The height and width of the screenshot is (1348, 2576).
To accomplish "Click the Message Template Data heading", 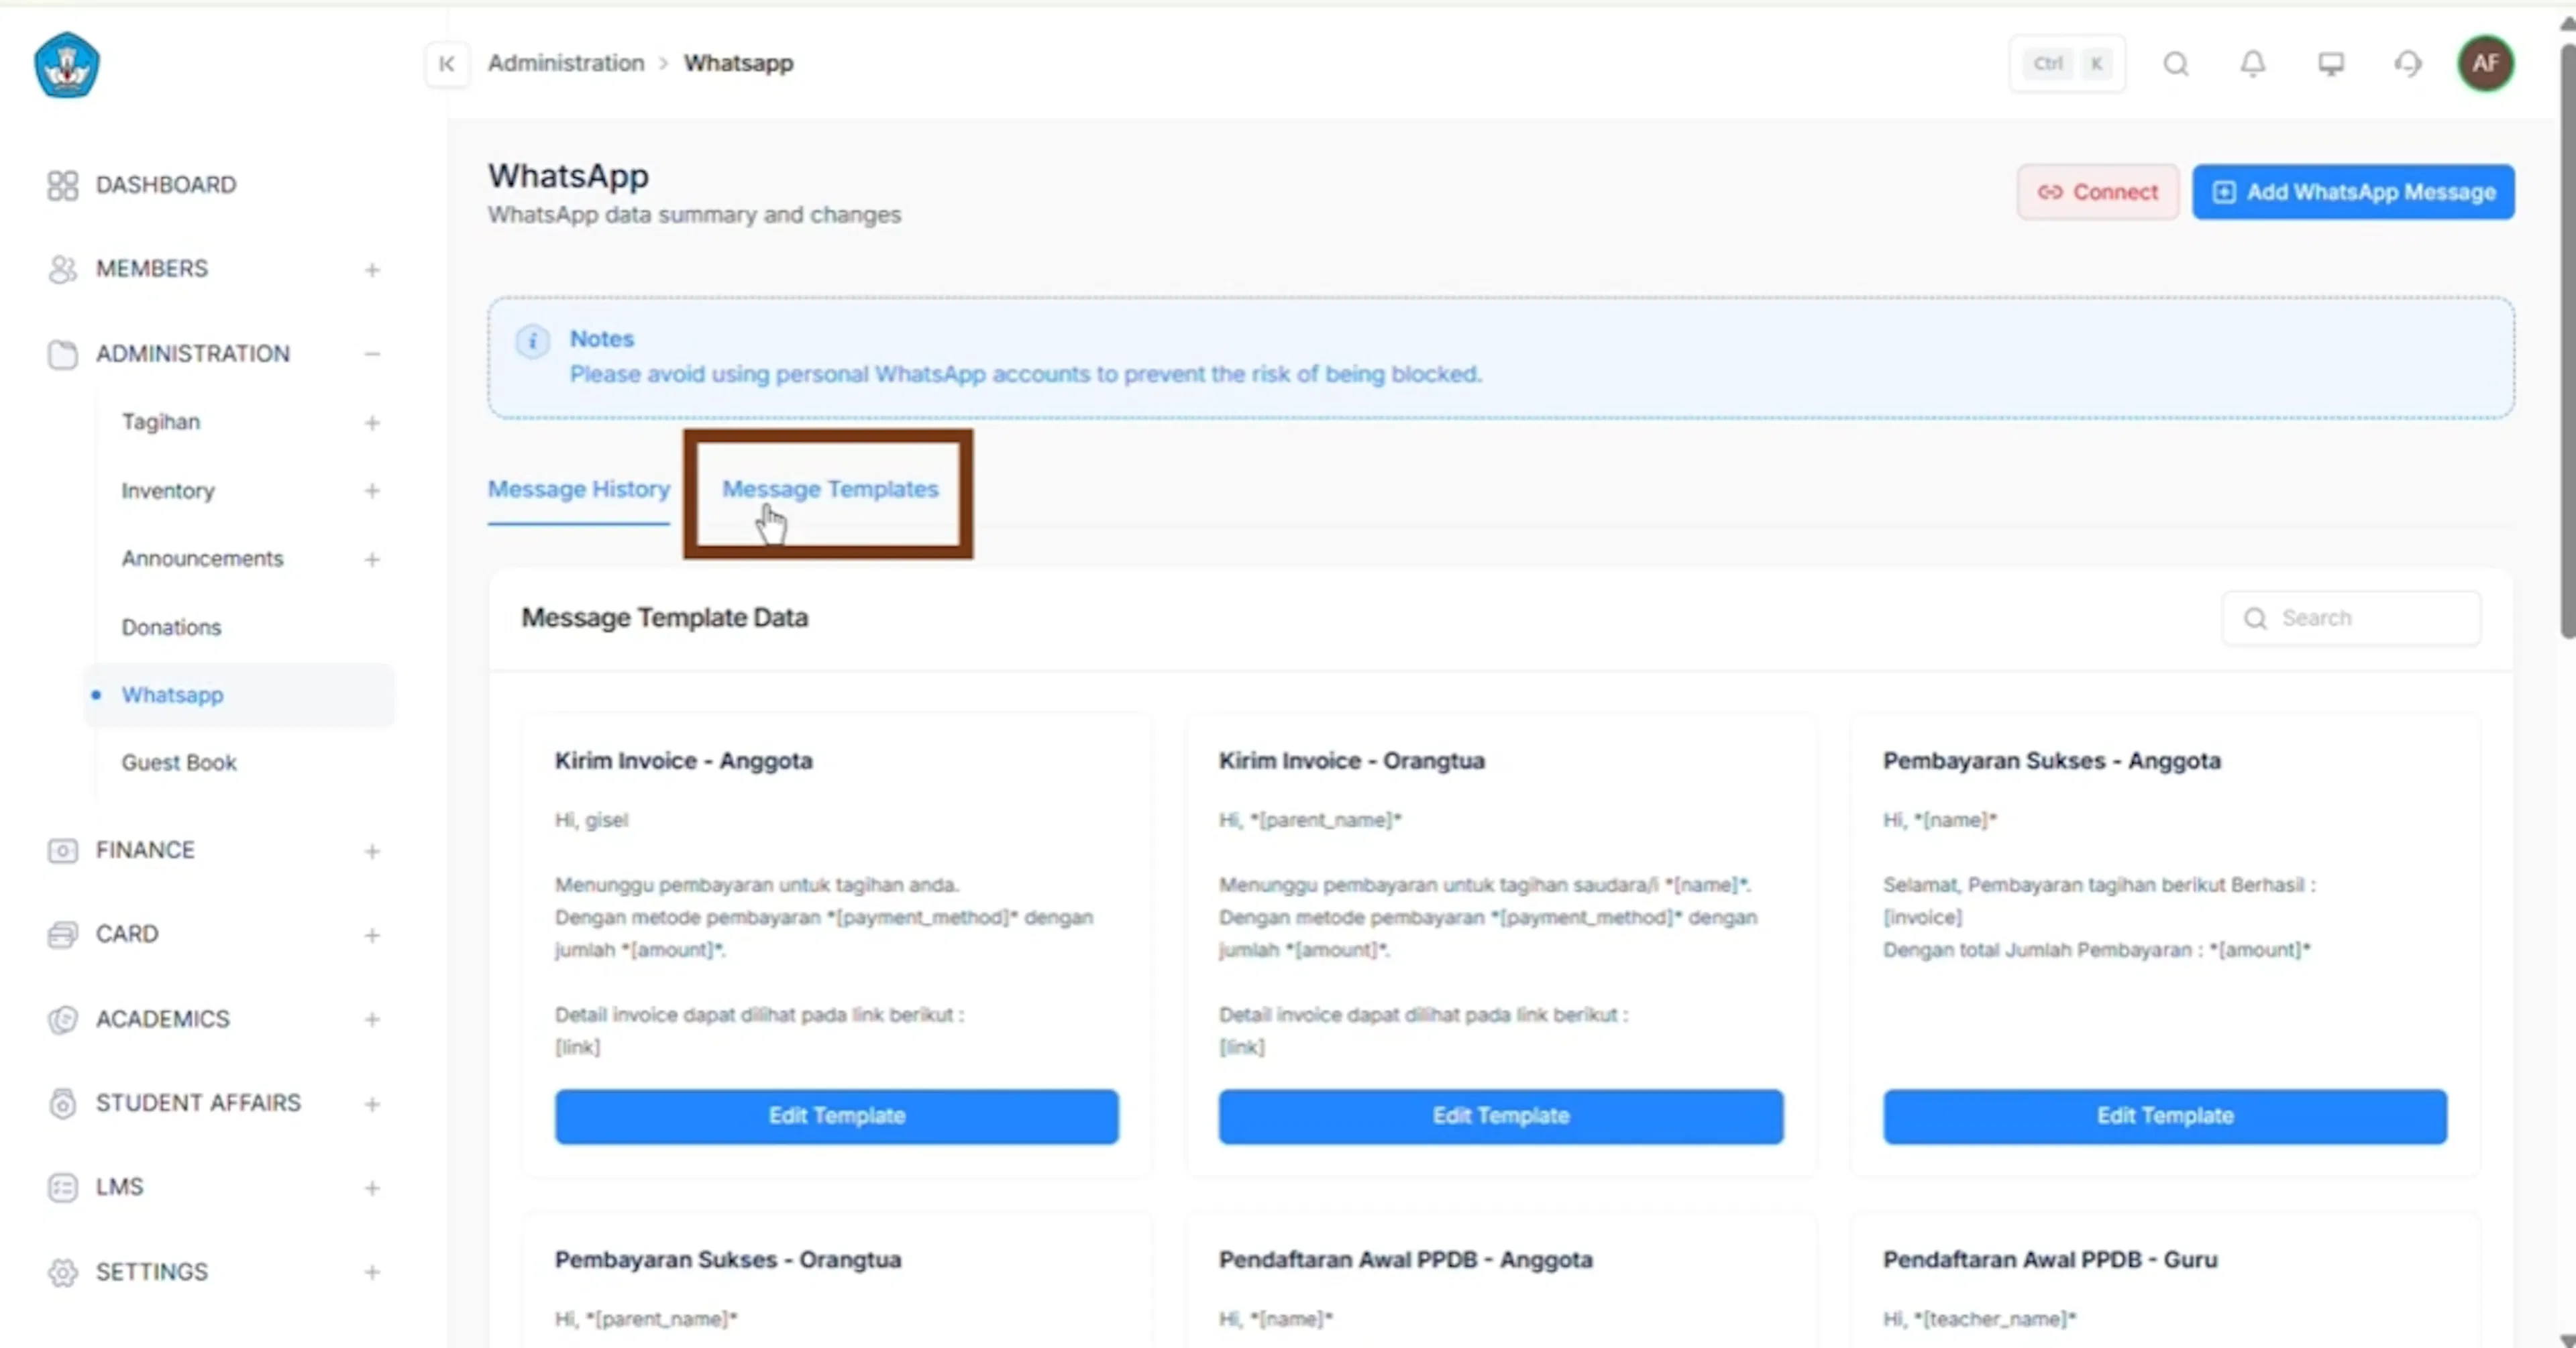I will pyautogui.click(x=665, y=618).
